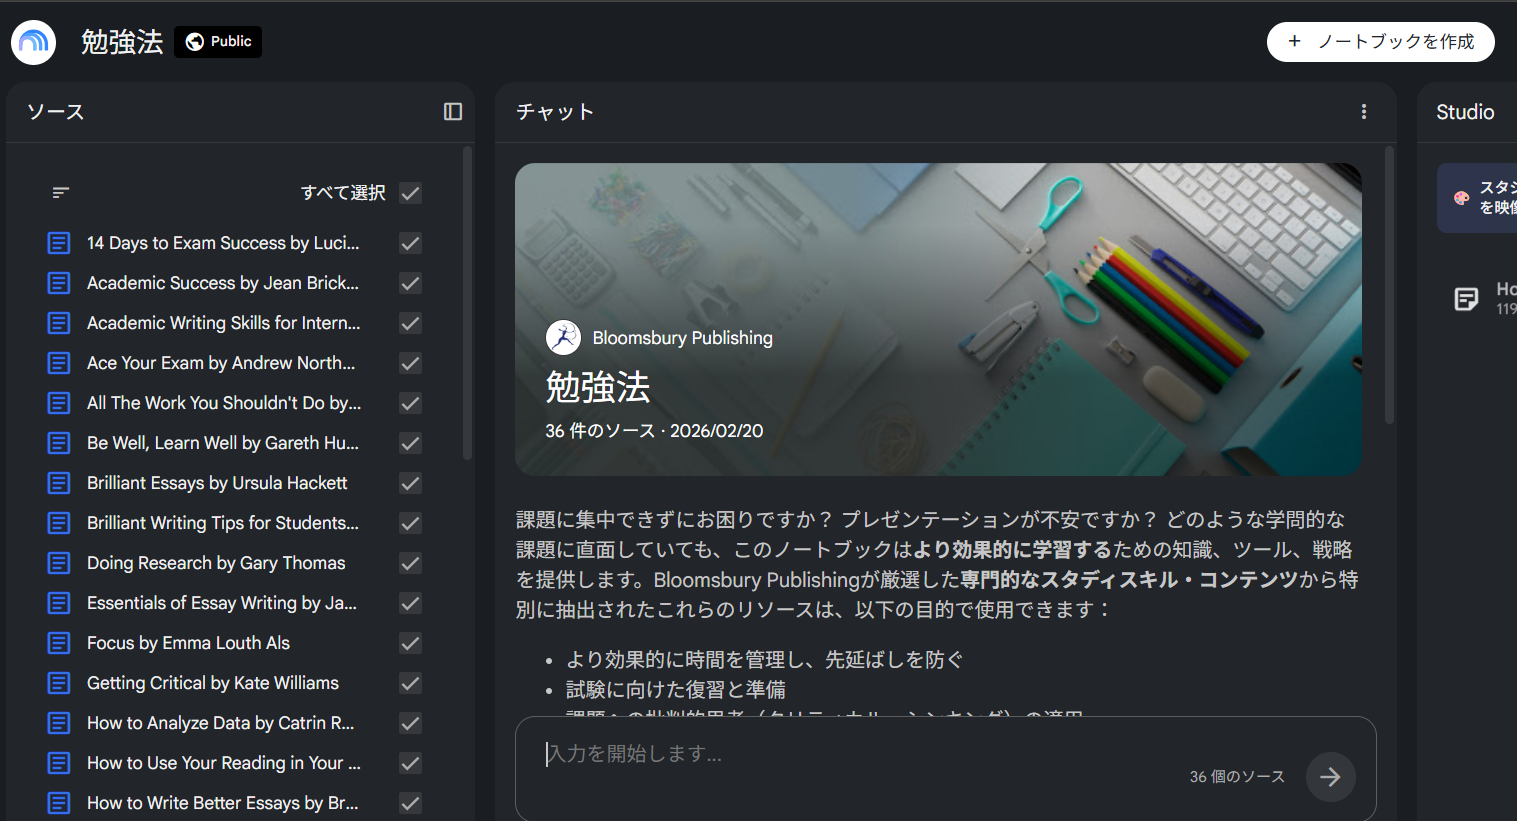Click the sources list vertical scrollbar
This screenshot has width=1517, height=821.
467,304
